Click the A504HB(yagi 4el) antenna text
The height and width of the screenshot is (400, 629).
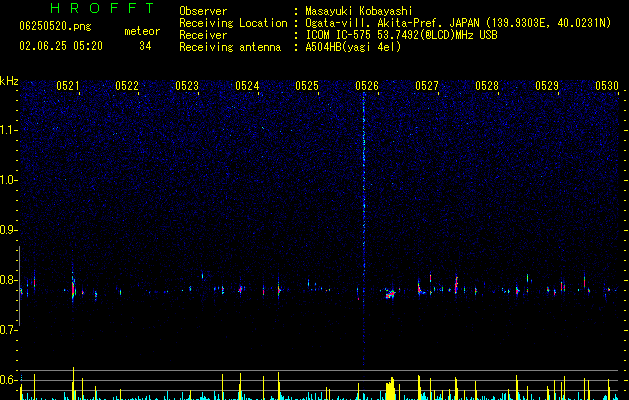coord(353,47)
